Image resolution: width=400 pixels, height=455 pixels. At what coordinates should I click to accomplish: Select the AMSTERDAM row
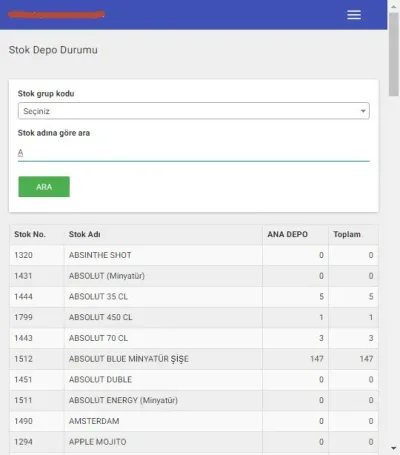tap(194, 421)
